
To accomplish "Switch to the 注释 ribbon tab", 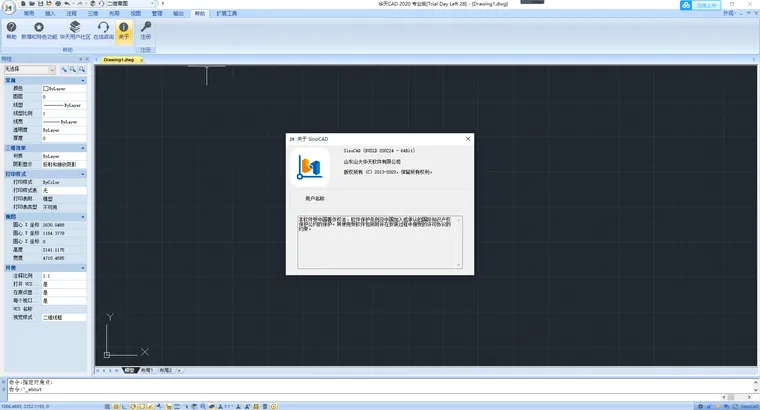I will pyautogui.click(x=71, y=14).
